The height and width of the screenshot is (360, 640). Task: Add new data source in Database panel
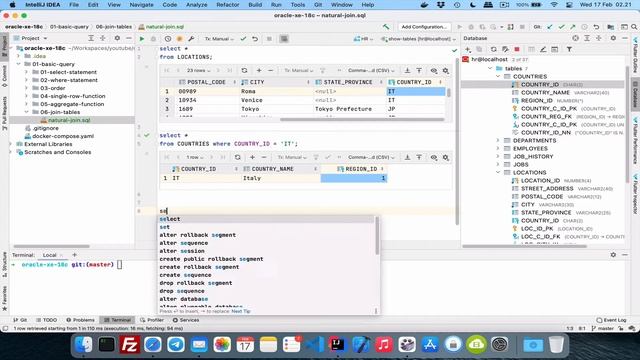click(468, 49)
